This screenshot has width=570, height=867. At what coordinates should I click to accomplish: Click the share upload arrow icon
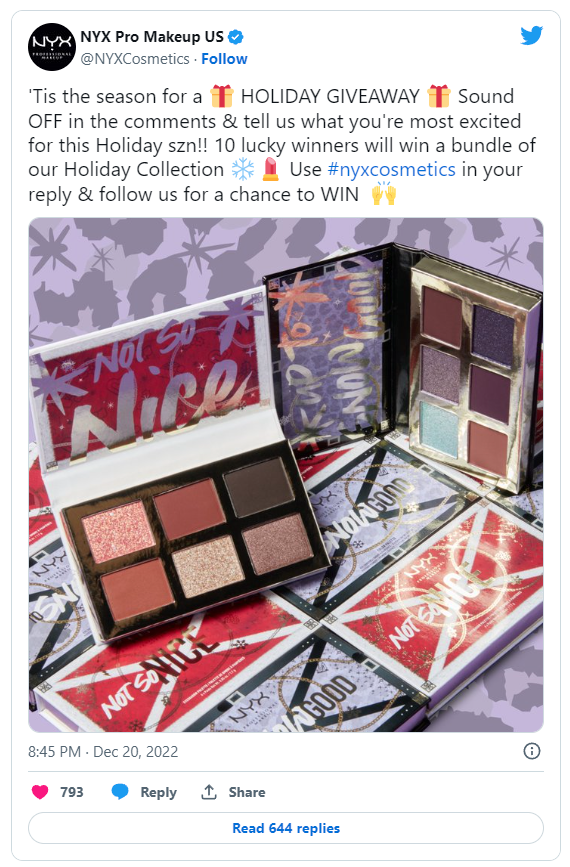pyautogui.click(x=208, y=792)
